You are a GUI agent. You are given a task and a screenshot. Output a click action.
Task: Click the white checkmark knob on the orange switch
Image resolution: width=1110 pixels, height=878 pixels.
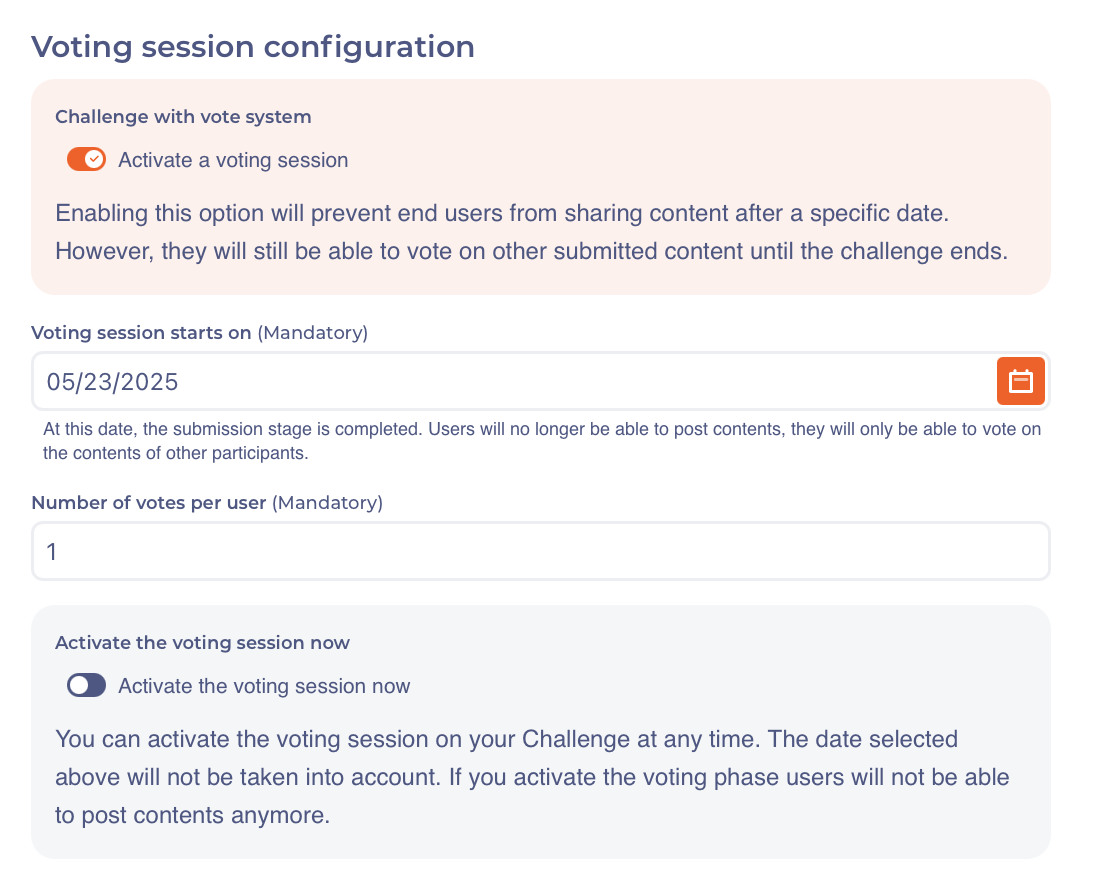tap(95, 160)
